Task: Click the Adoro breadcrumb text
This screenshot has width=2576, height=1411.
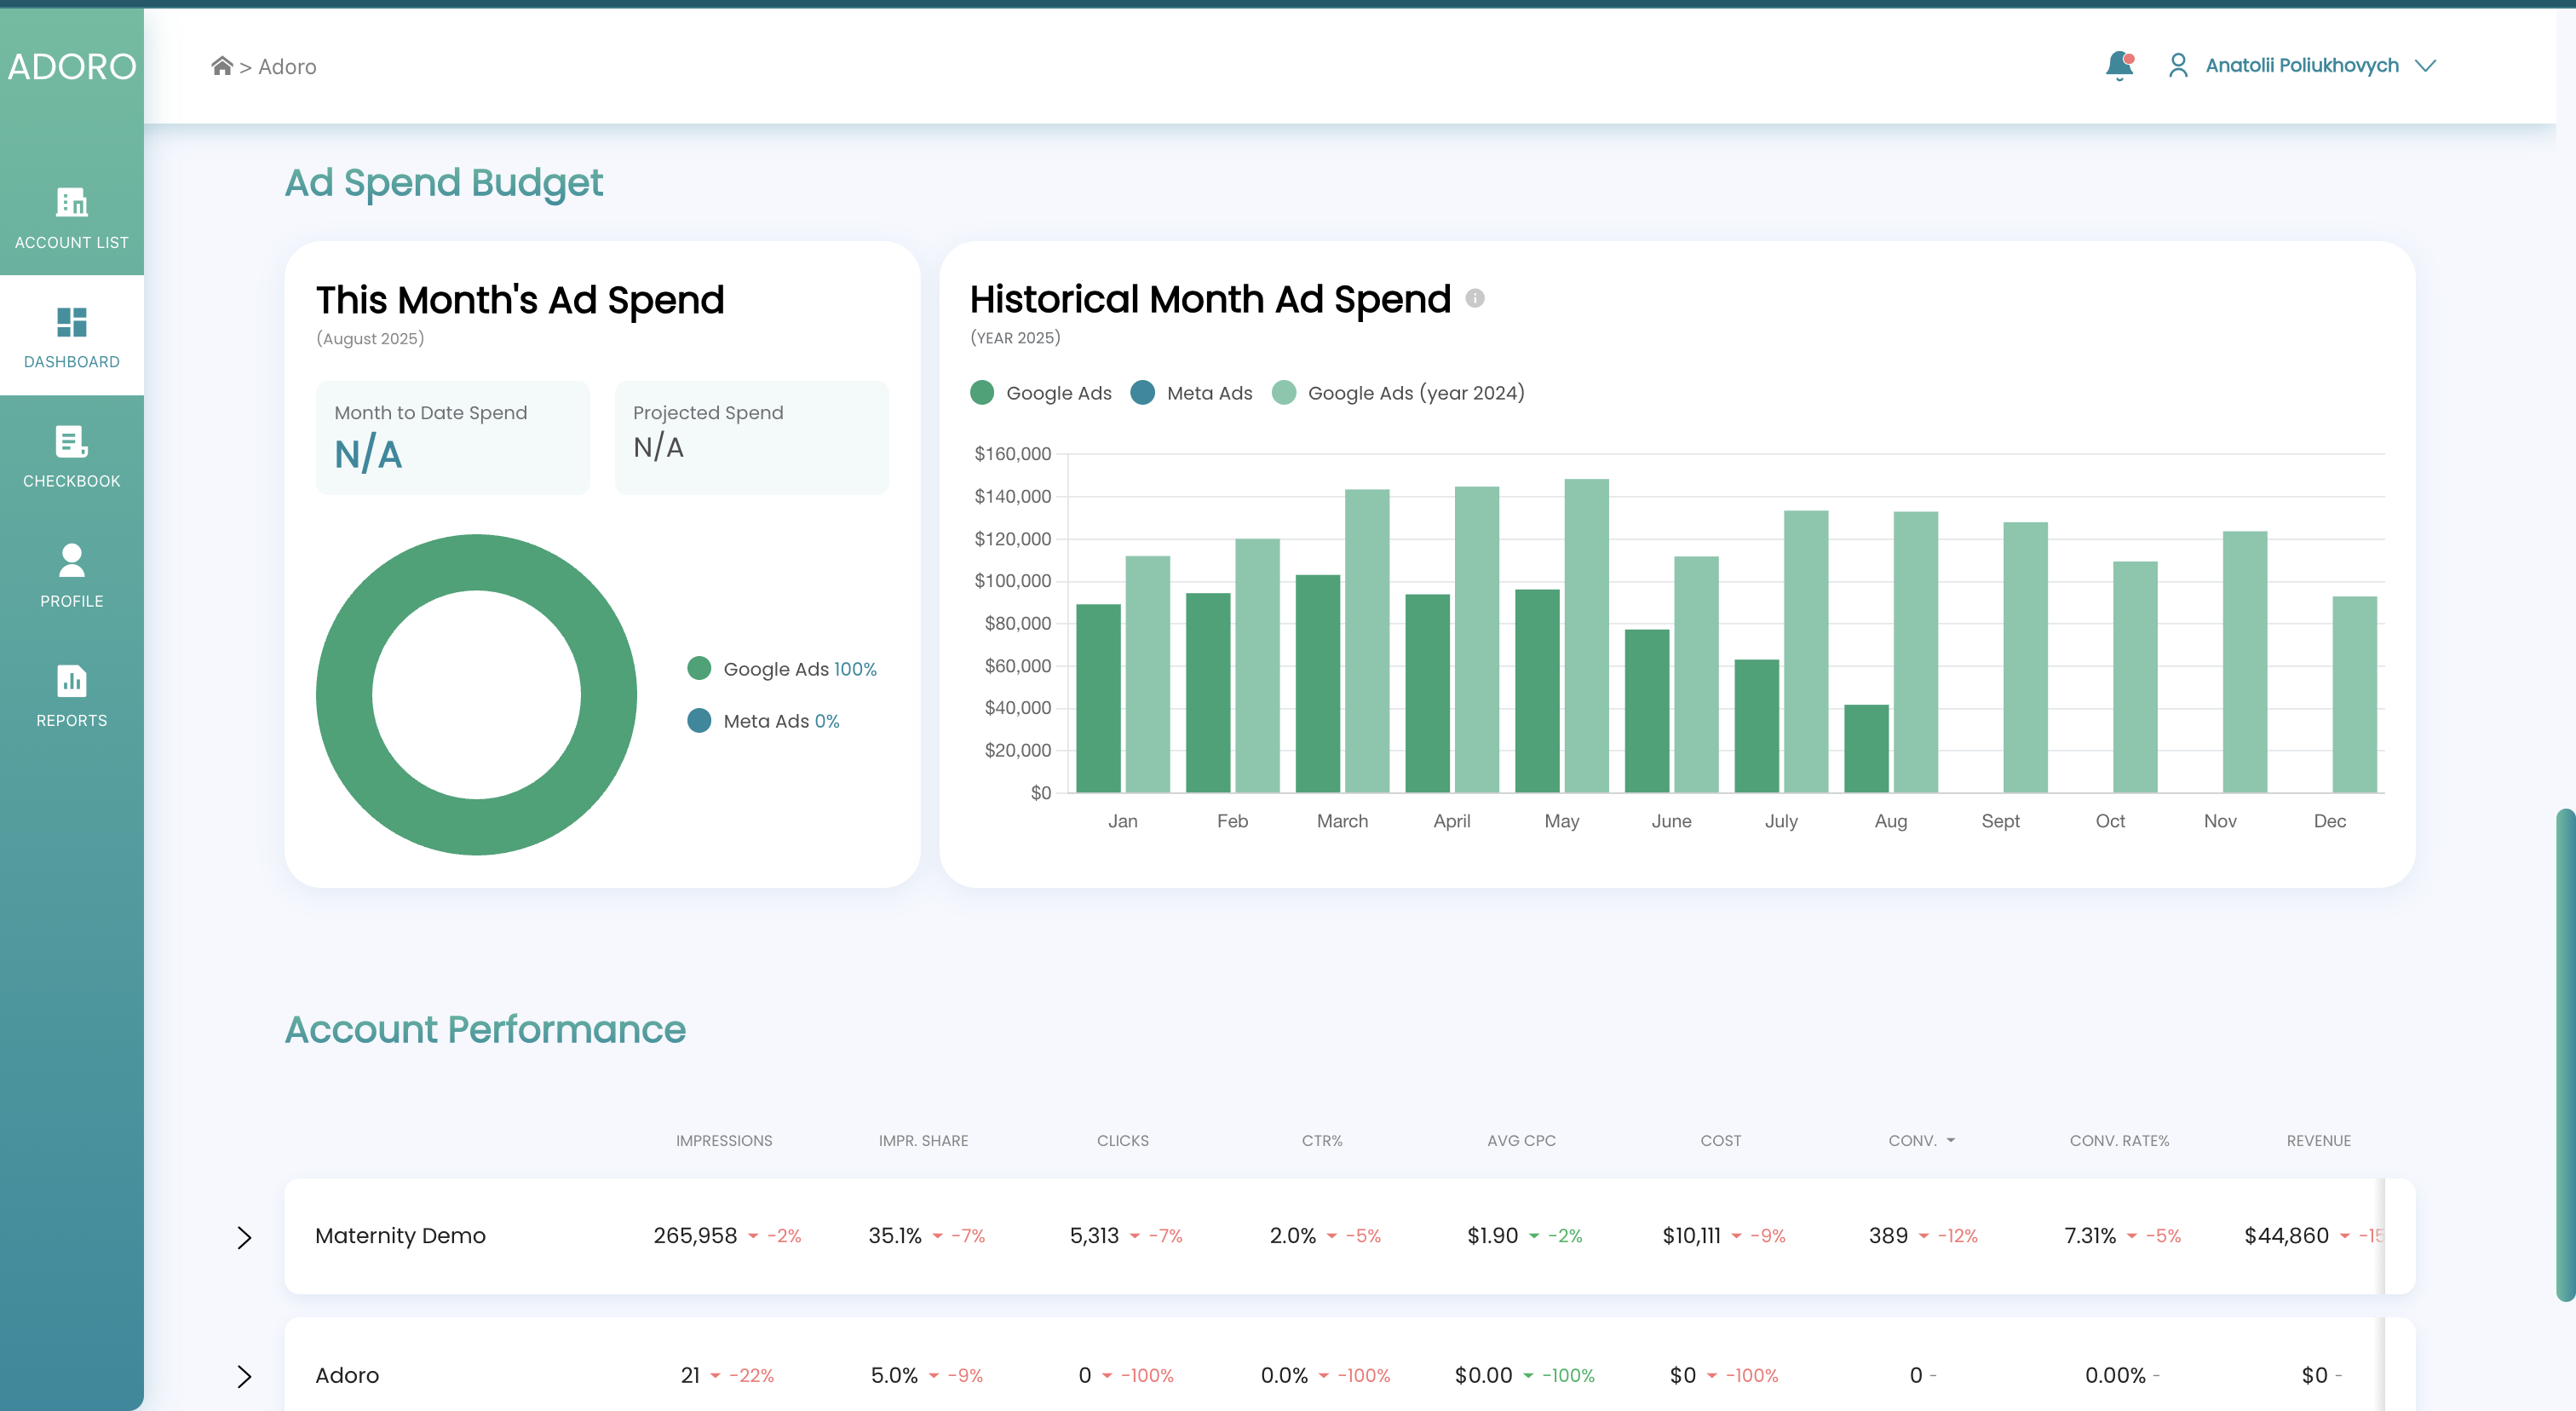Action: (x=287, y=67)
